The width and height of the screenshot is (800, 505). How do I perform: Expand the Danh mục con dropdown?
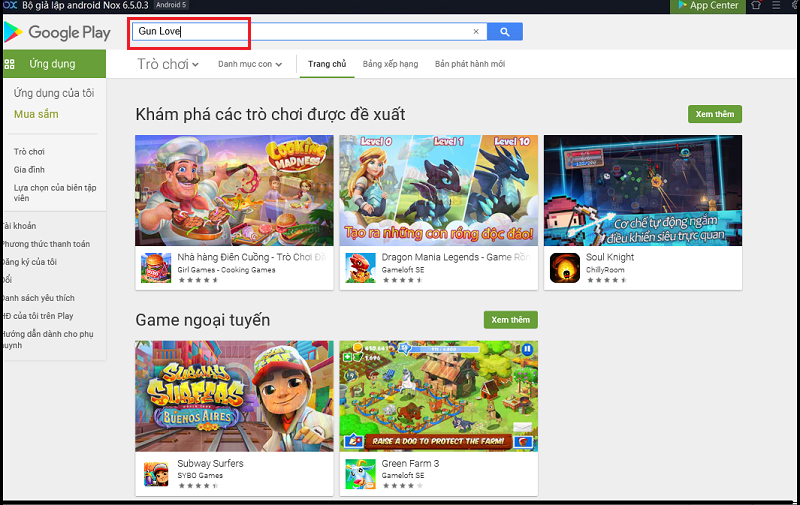tap(250, 64)
